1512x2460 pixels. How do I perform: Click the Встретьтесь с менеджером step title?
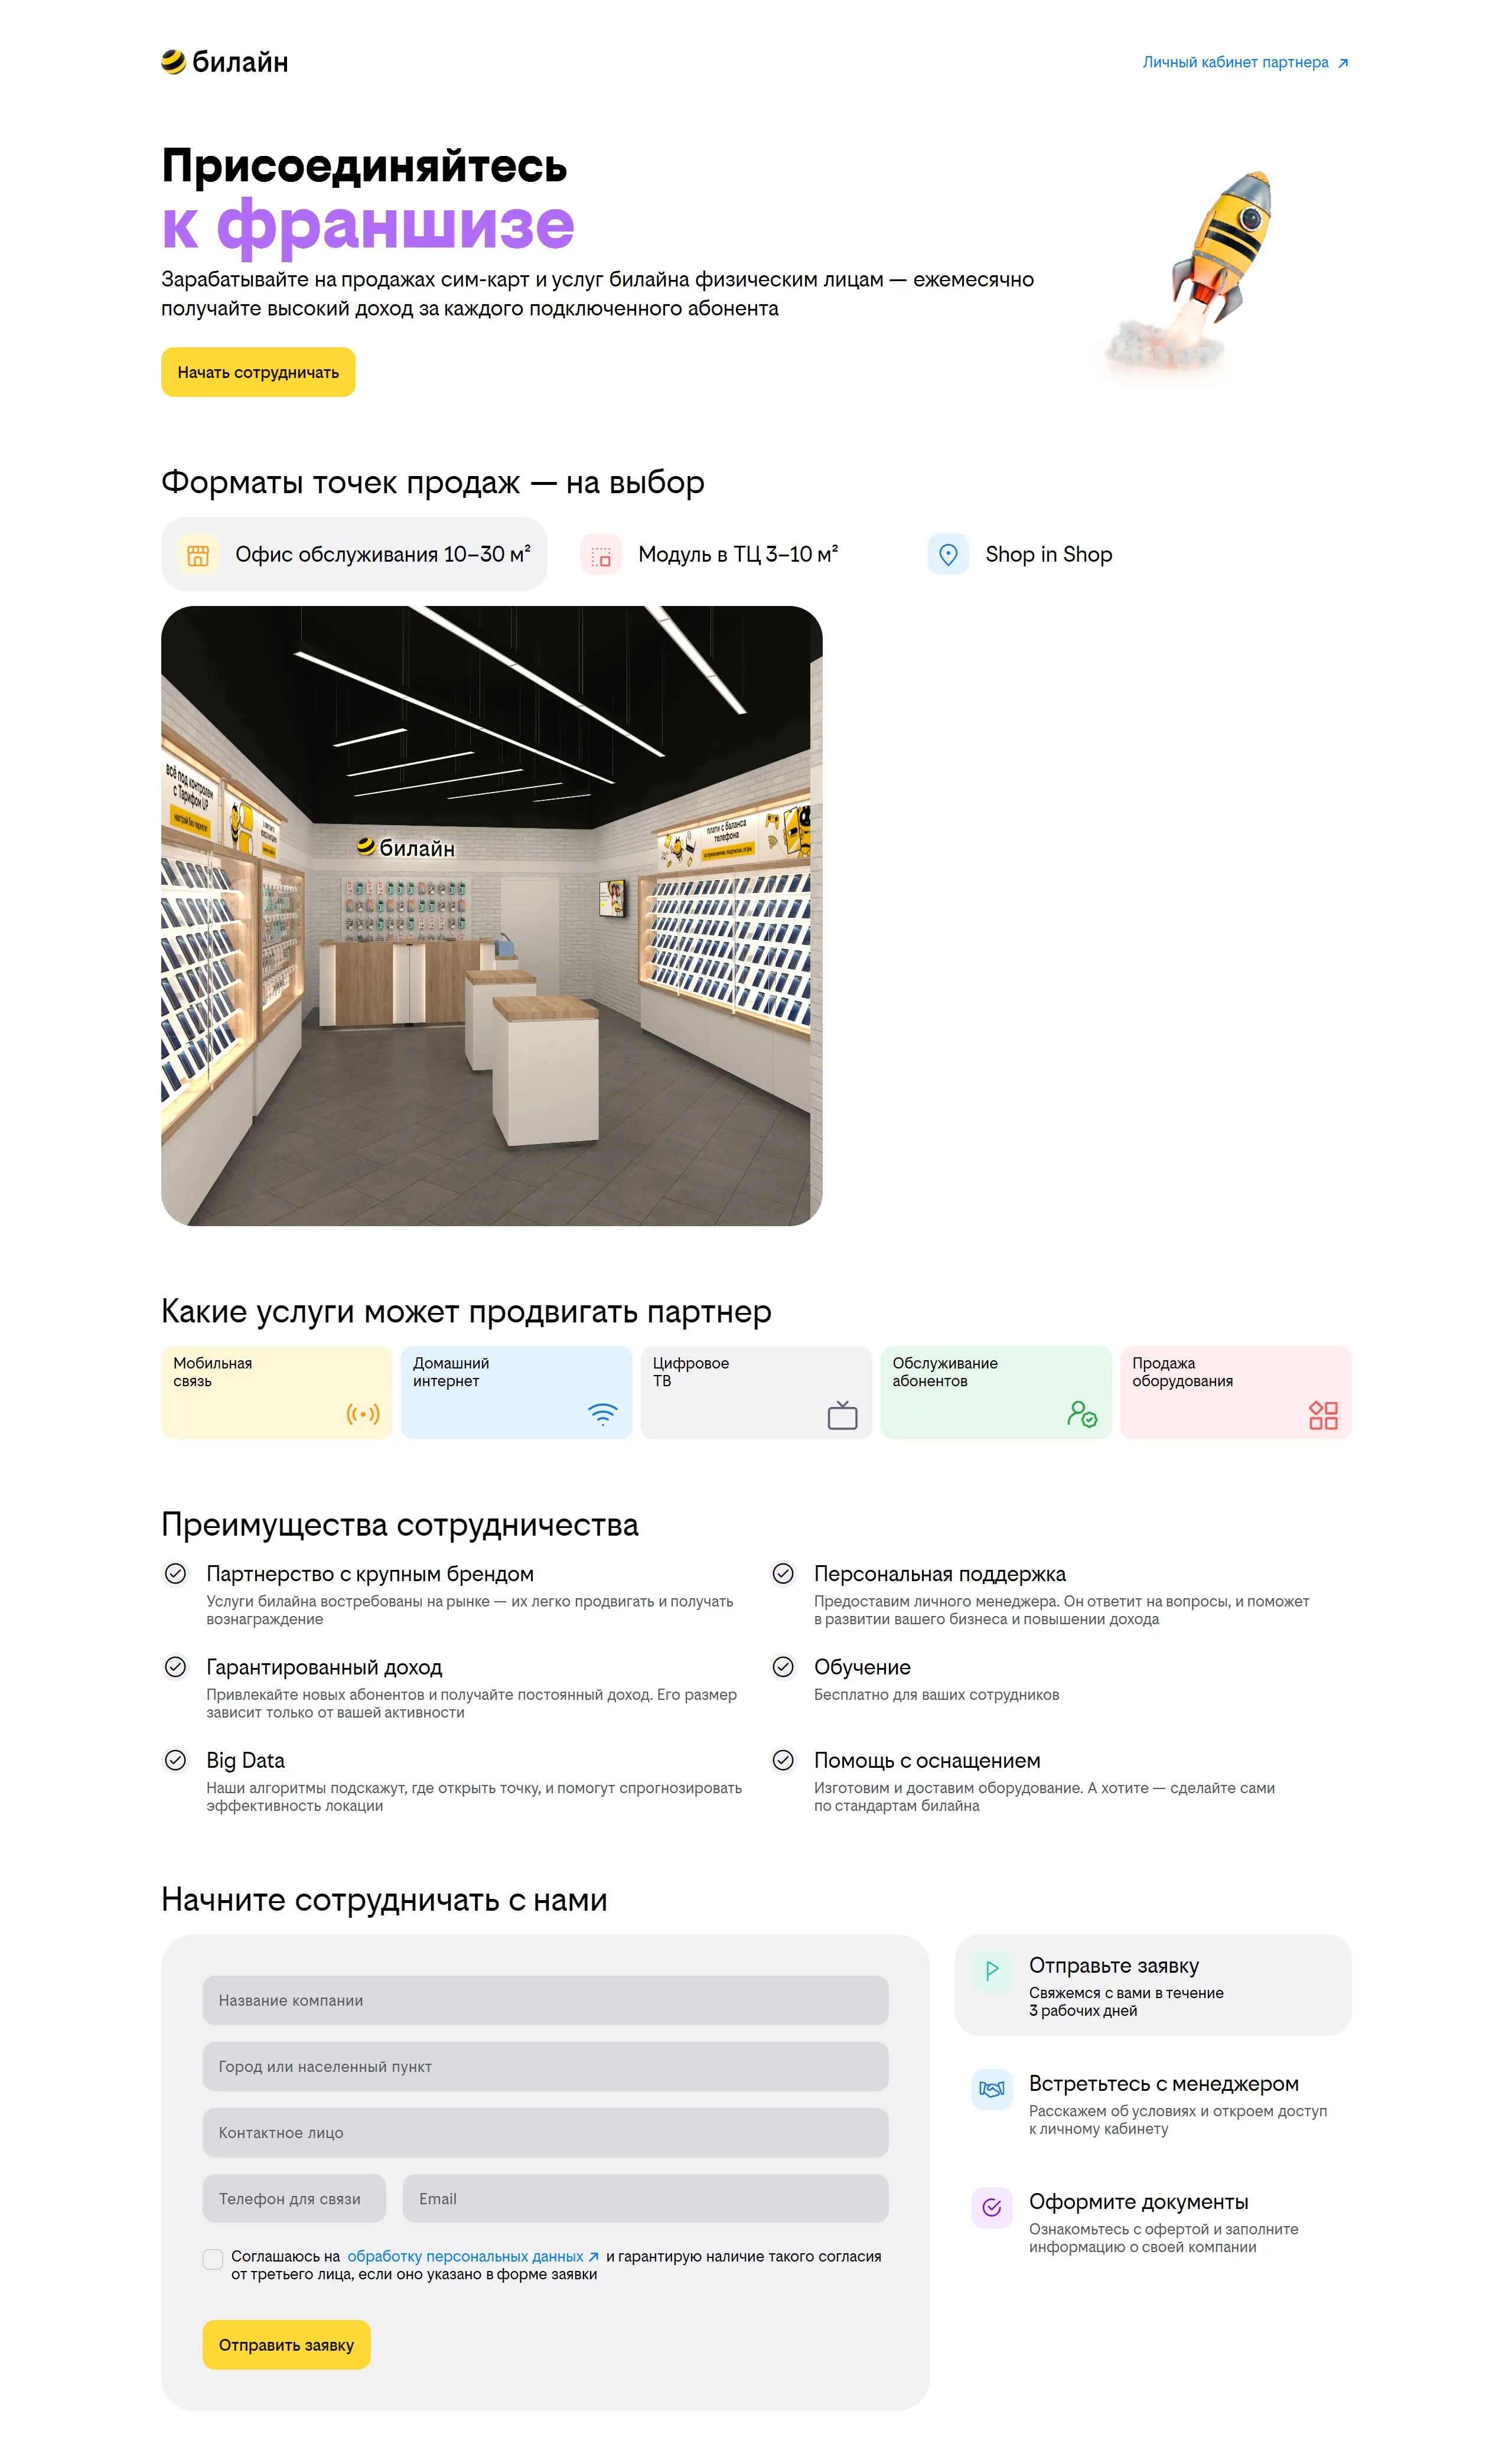[x=1164, y=2084]
